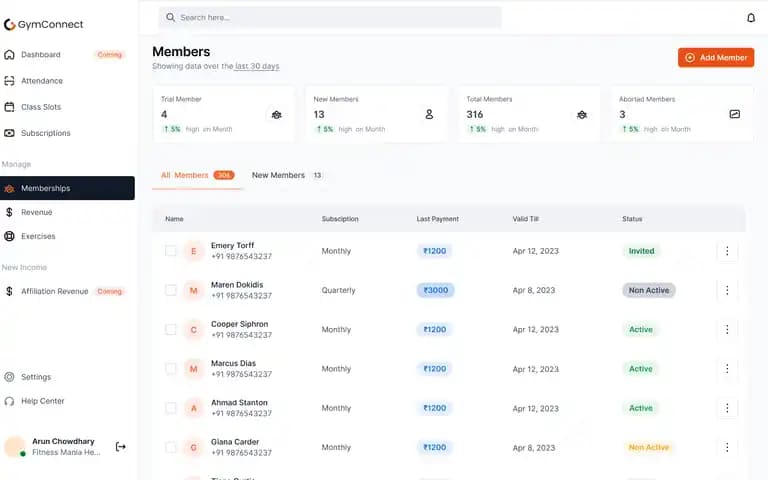The height and width of the screenshot is (480, 768).
Task: Open the last 30 days range selector
Action: point(257,66)
